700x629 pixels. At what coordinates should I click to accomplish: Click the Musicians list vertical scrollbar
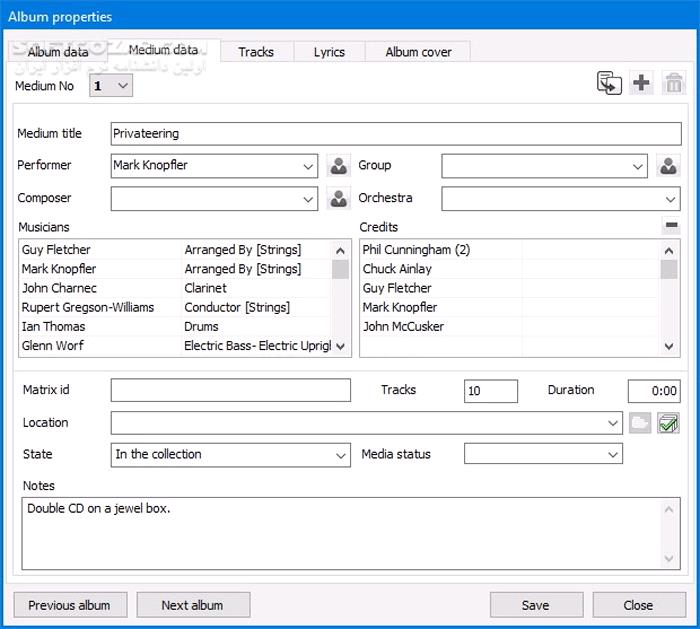[341, 297]
